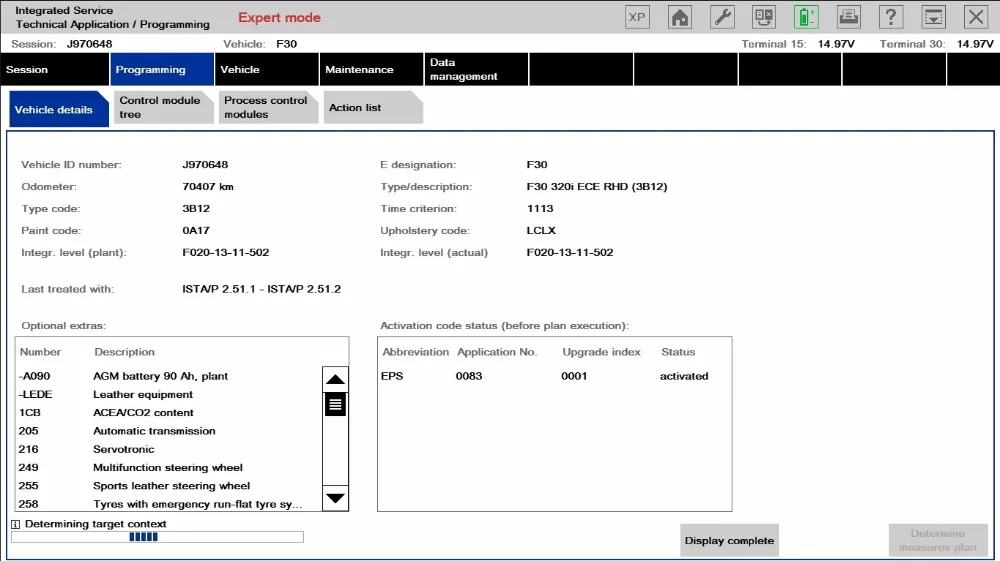Click the Terminal 30 voltage 14.97V
The height and width of the screenshot is (561, 1000).
pos(975,44)
